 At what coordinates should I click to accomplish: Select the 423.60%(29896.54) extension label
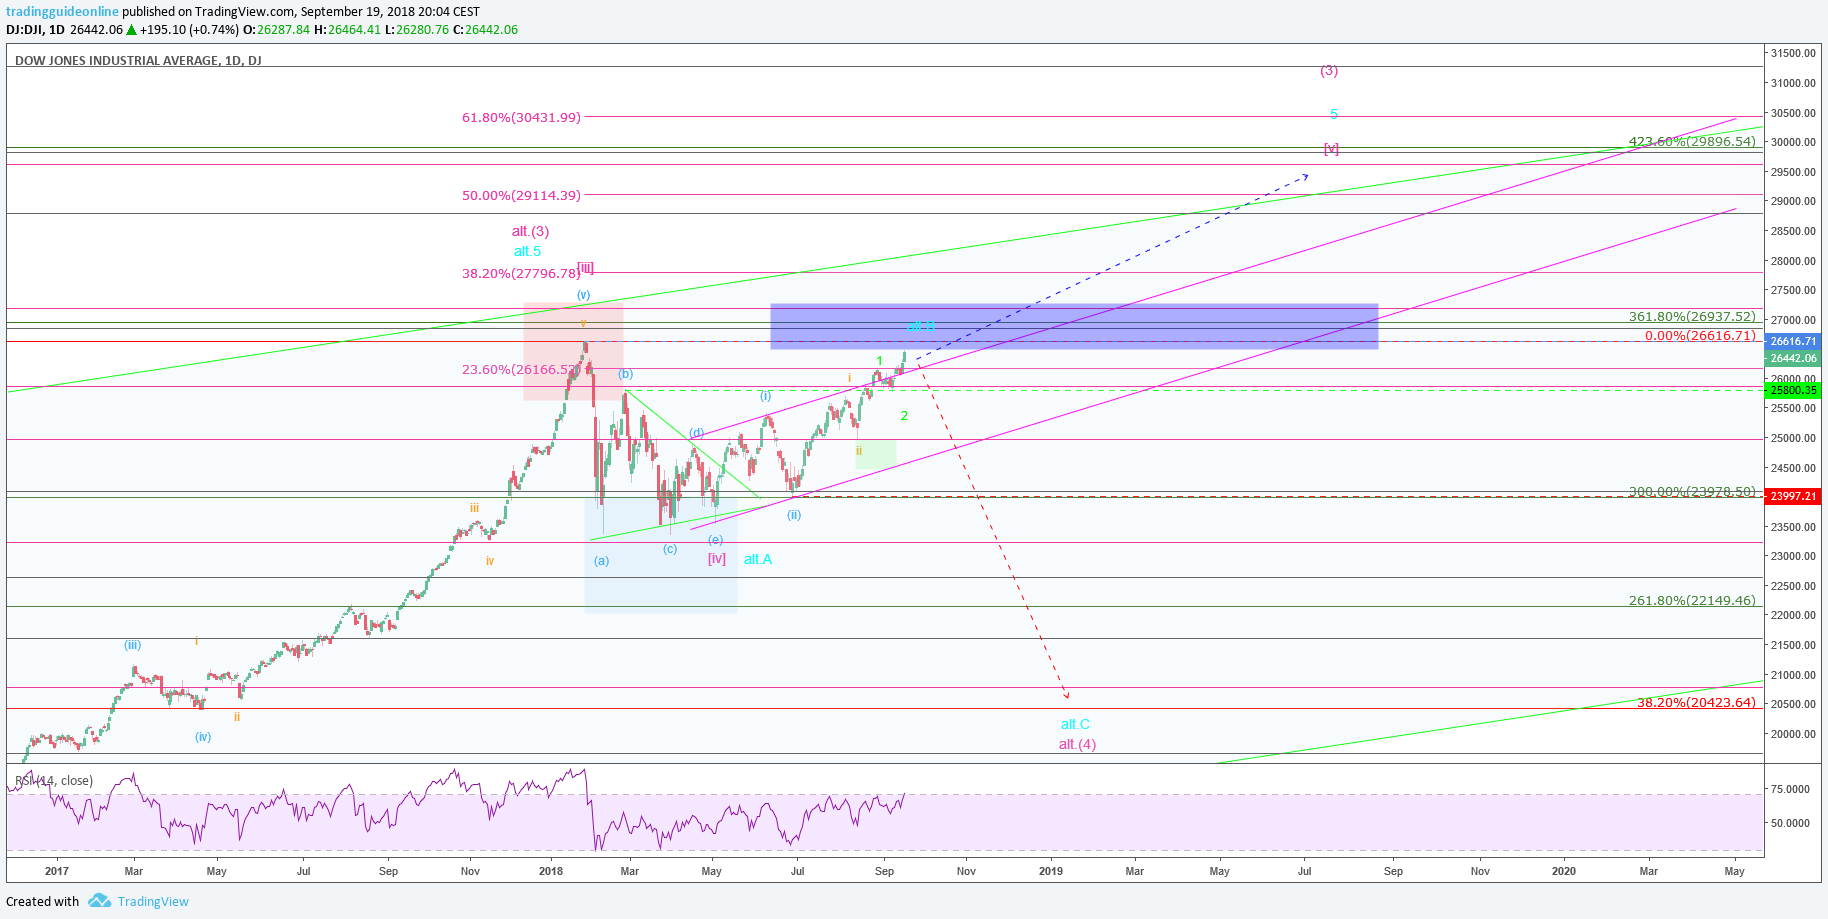[1692, 142]
